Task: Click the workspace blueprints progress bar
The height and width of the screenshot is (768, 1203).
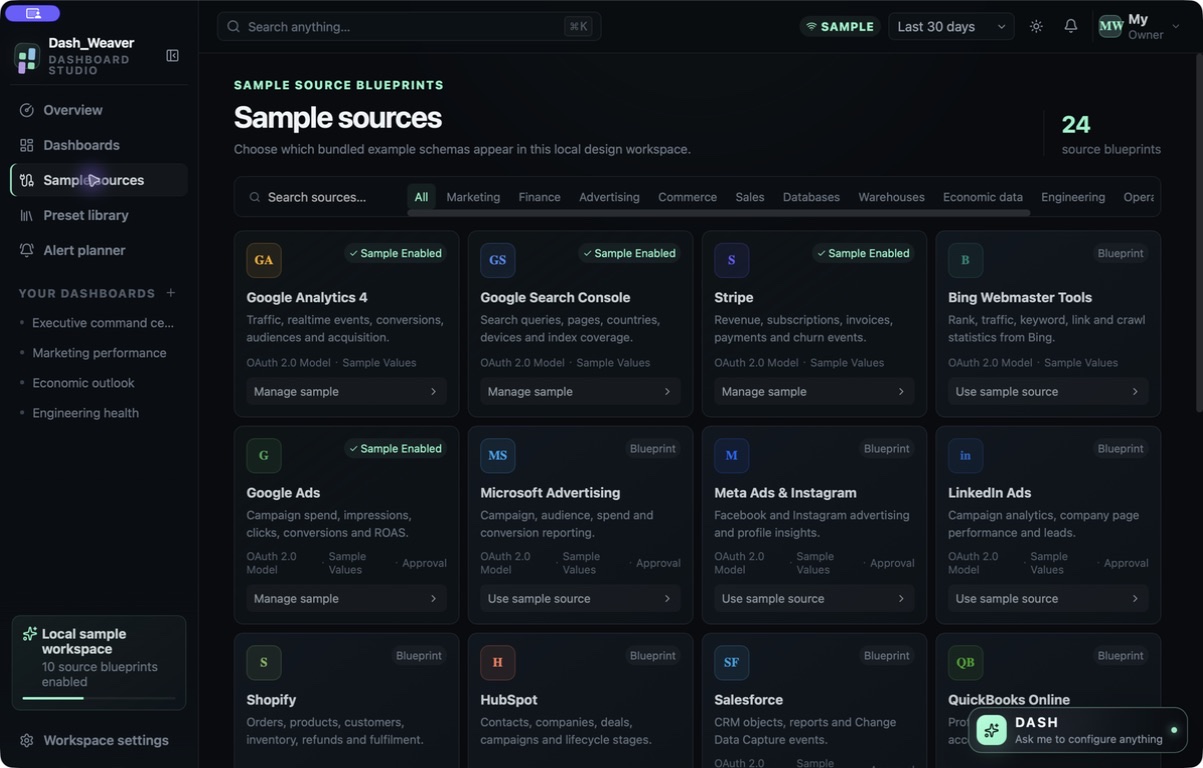Action: coord(99,698)
